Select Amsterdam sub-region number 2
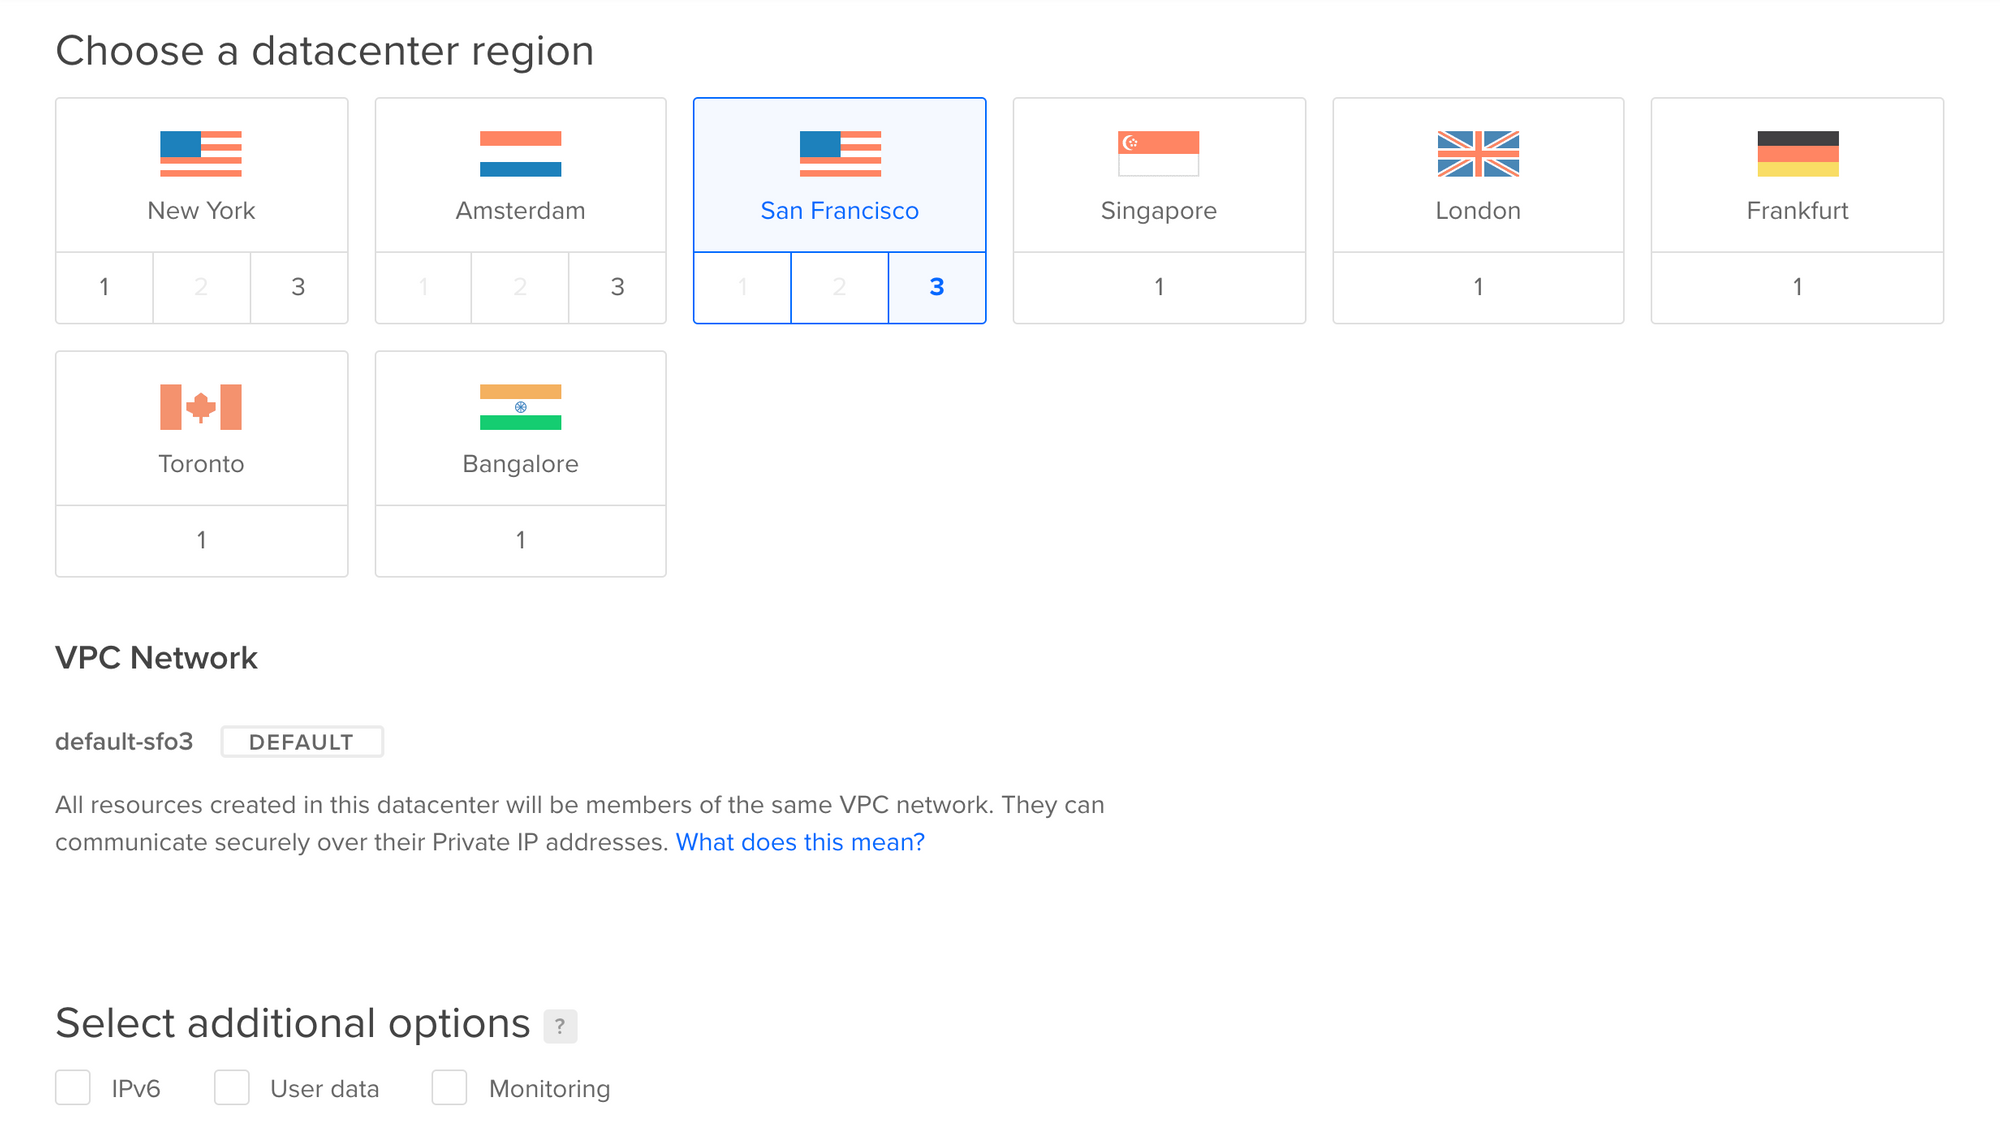The image size is (2000, 1148). tap(521, 287)
